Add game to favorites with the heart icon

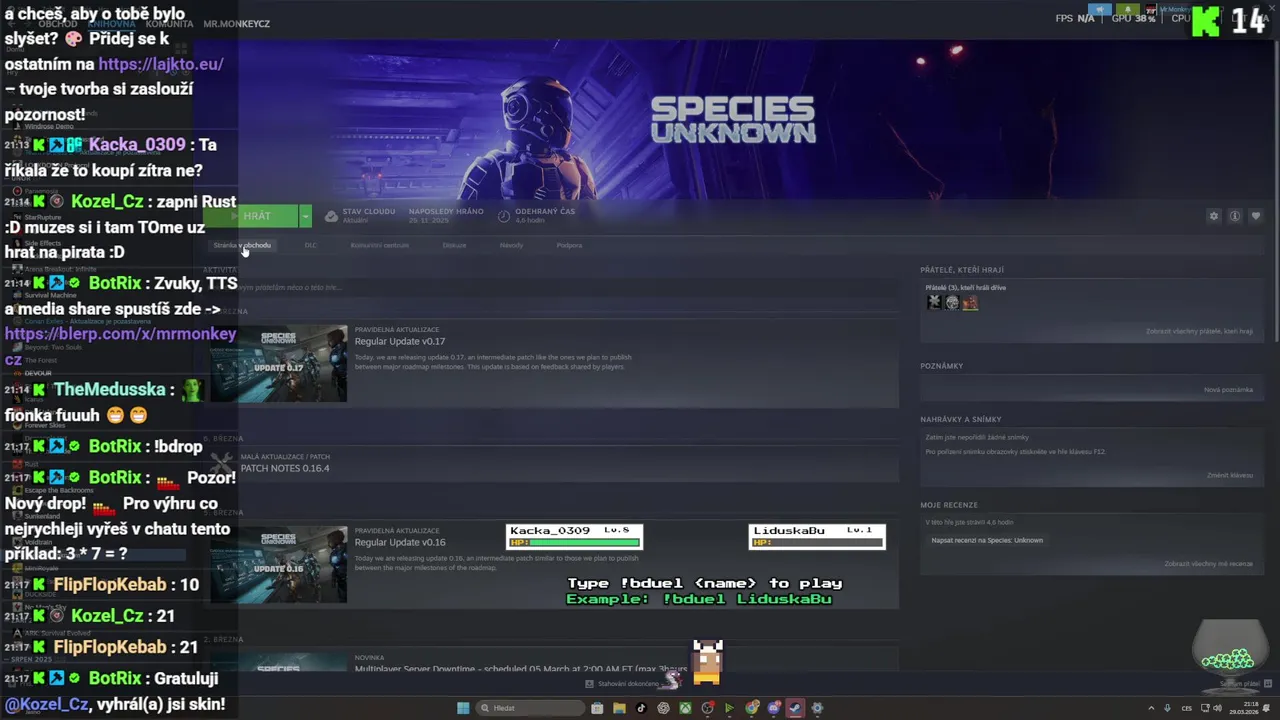tap(1256, 216)
